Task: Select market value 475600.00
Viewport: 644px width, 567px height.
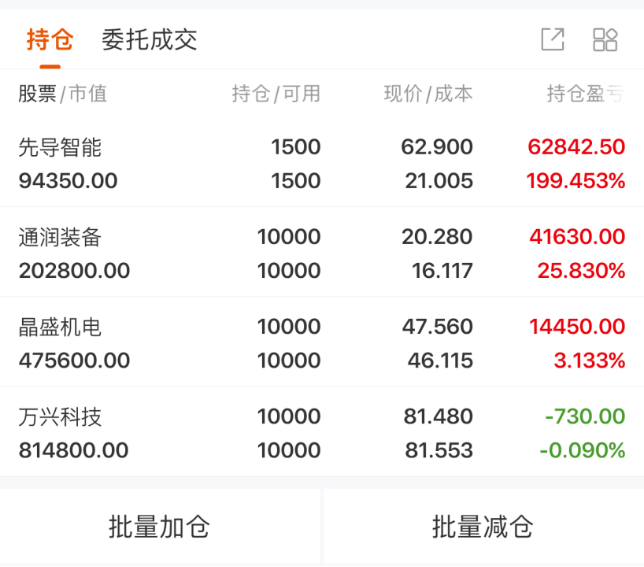Action: 74,360
